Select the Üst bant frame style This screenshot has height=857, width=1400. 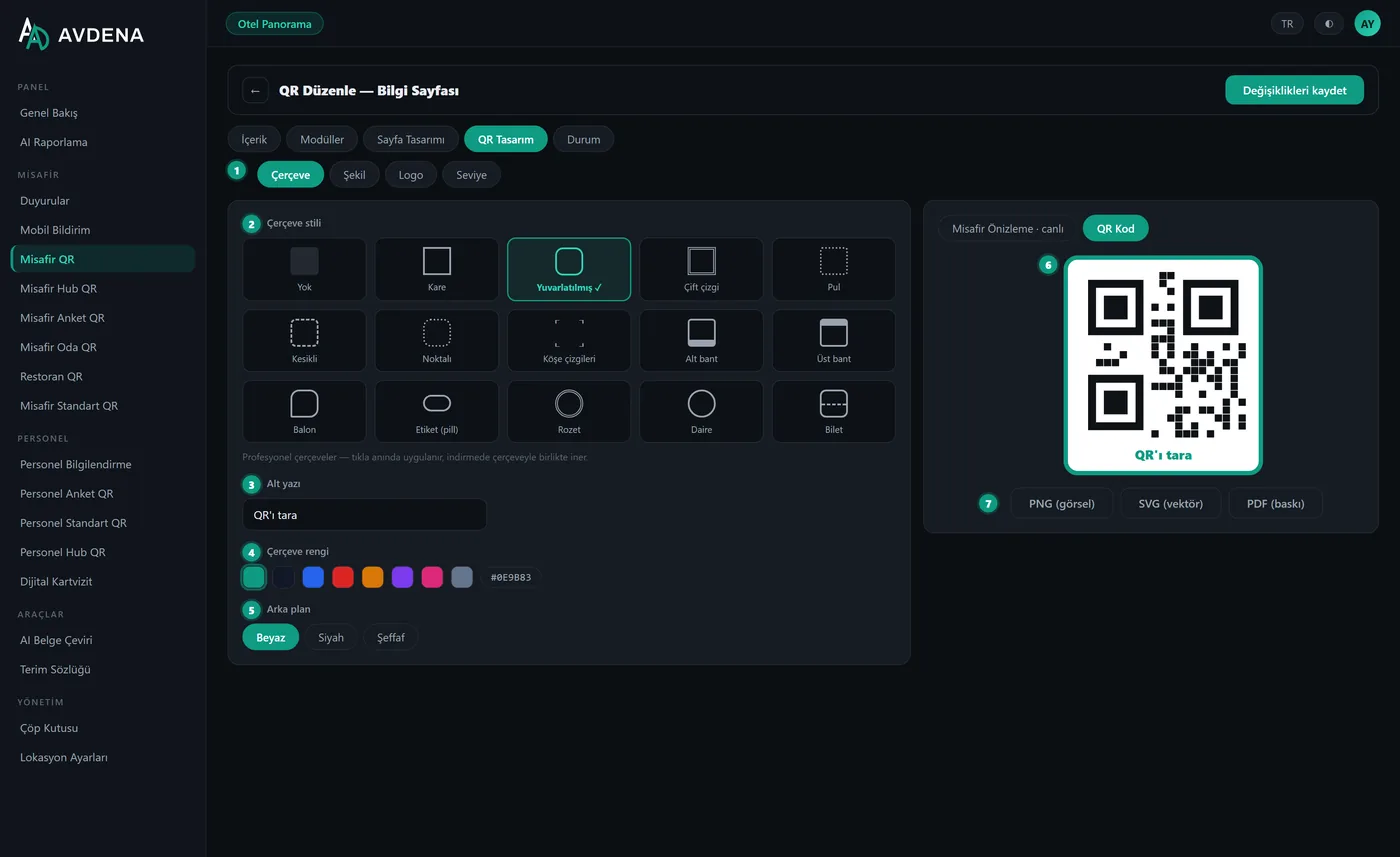[834, 340]
